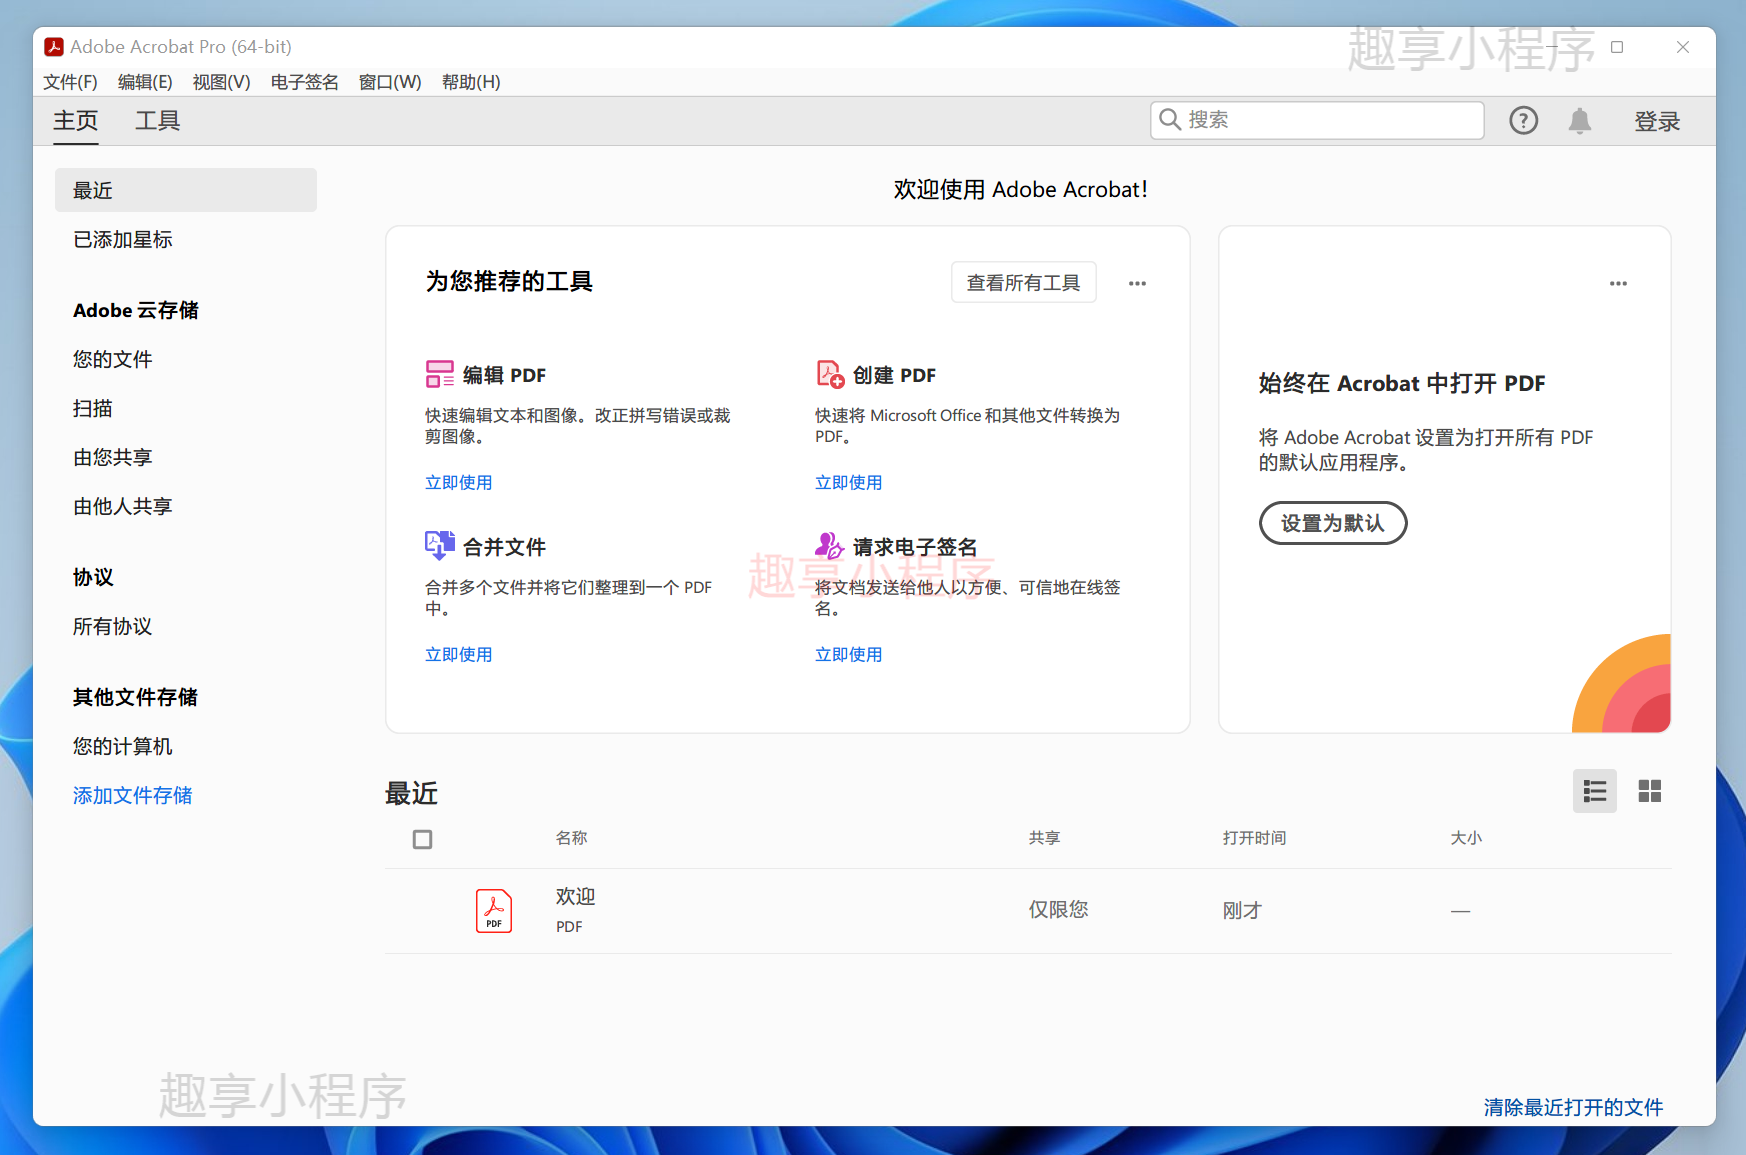Click the 欢迎 PDF file icon
Image resolution: width=1746 pixels, height=1155 pixels.
pos(494,911)
